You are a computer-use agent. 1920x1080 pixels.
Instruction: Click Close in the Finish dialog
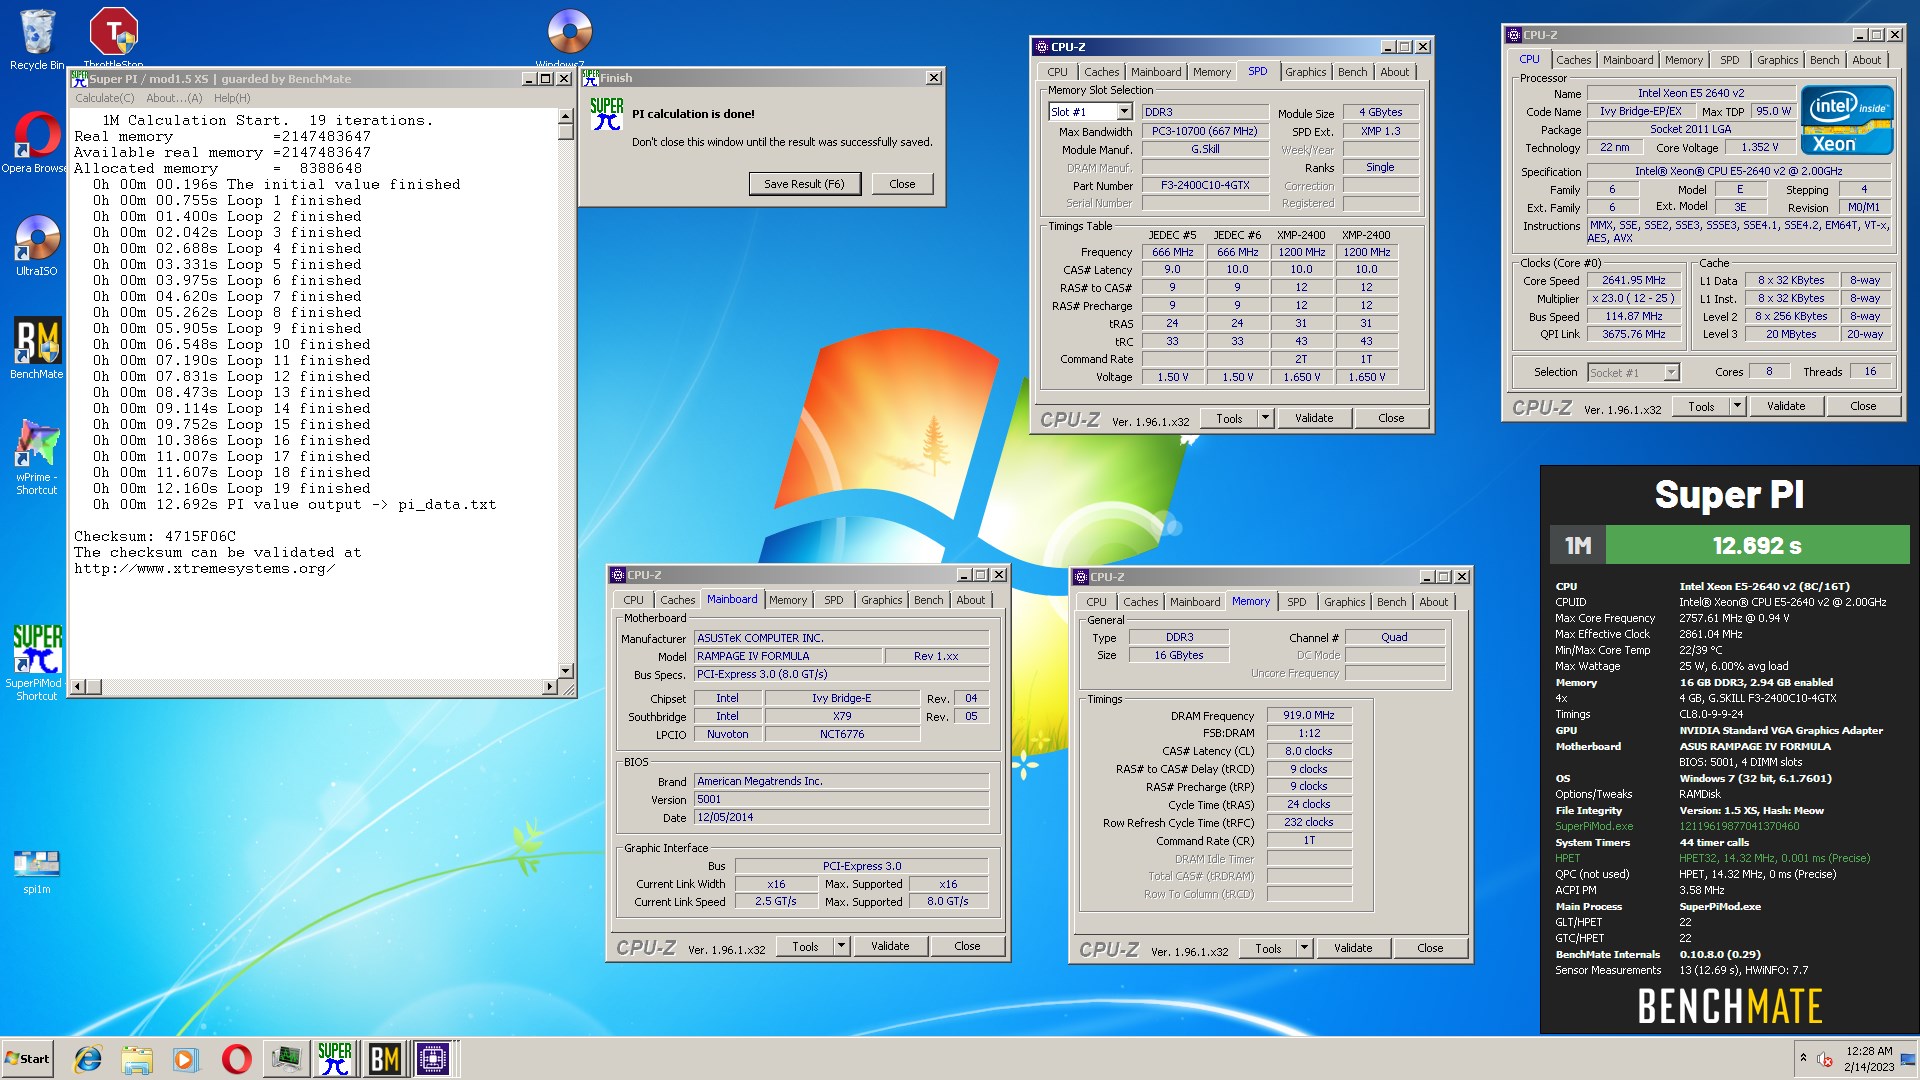902,184
